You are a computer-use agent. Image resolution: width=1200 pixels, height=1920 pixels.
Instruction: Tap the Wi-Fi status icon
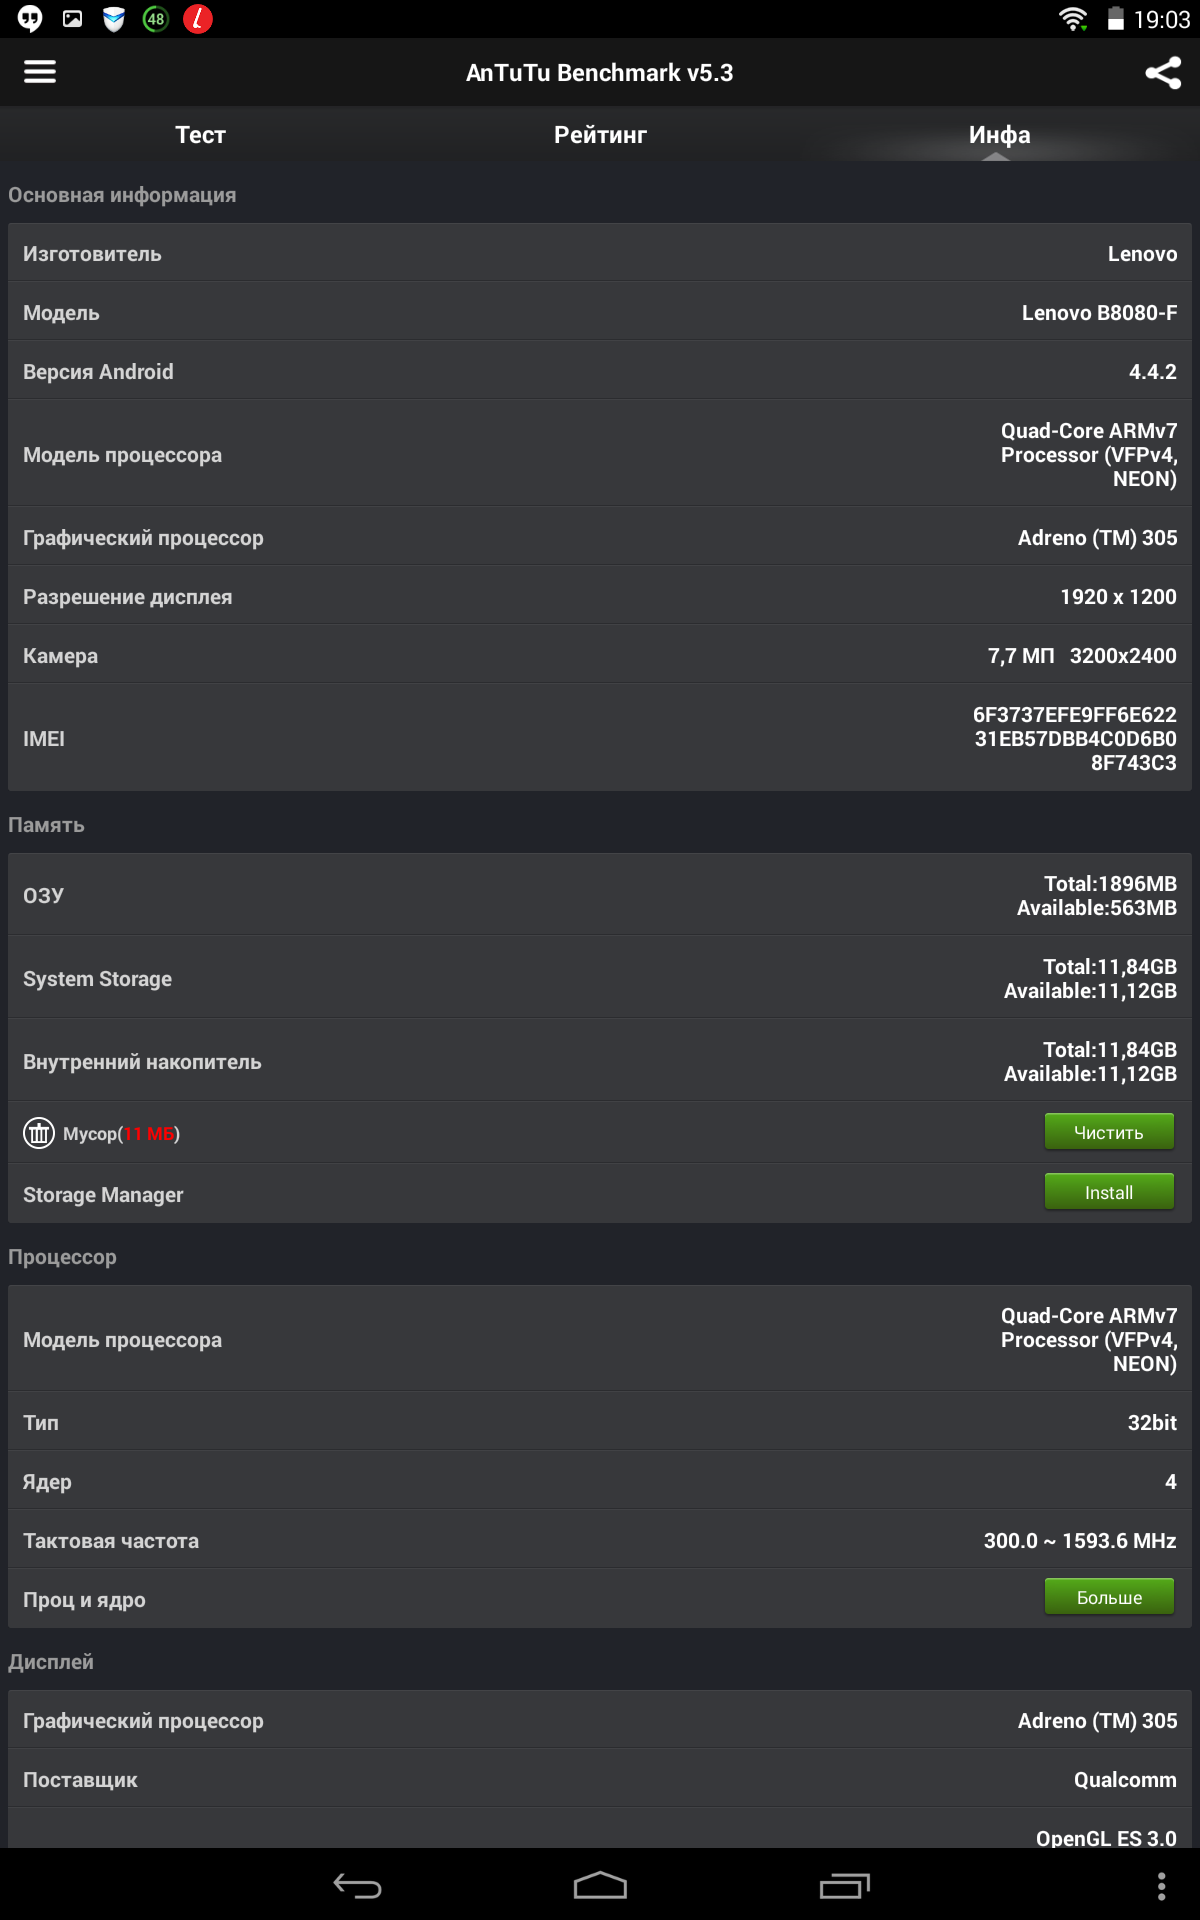[x=1073, y=19]
